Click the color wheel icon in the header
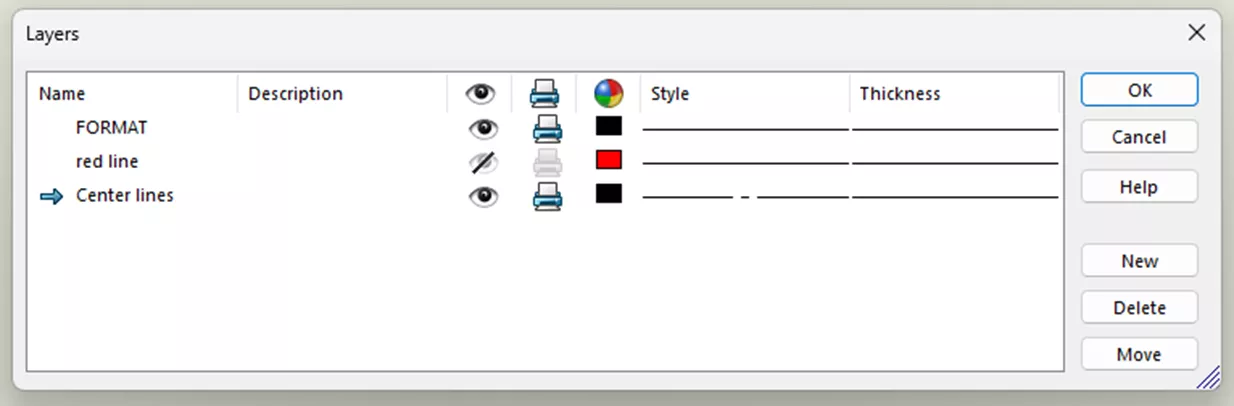Screen dimensions: 1234x406 (608, 94)
